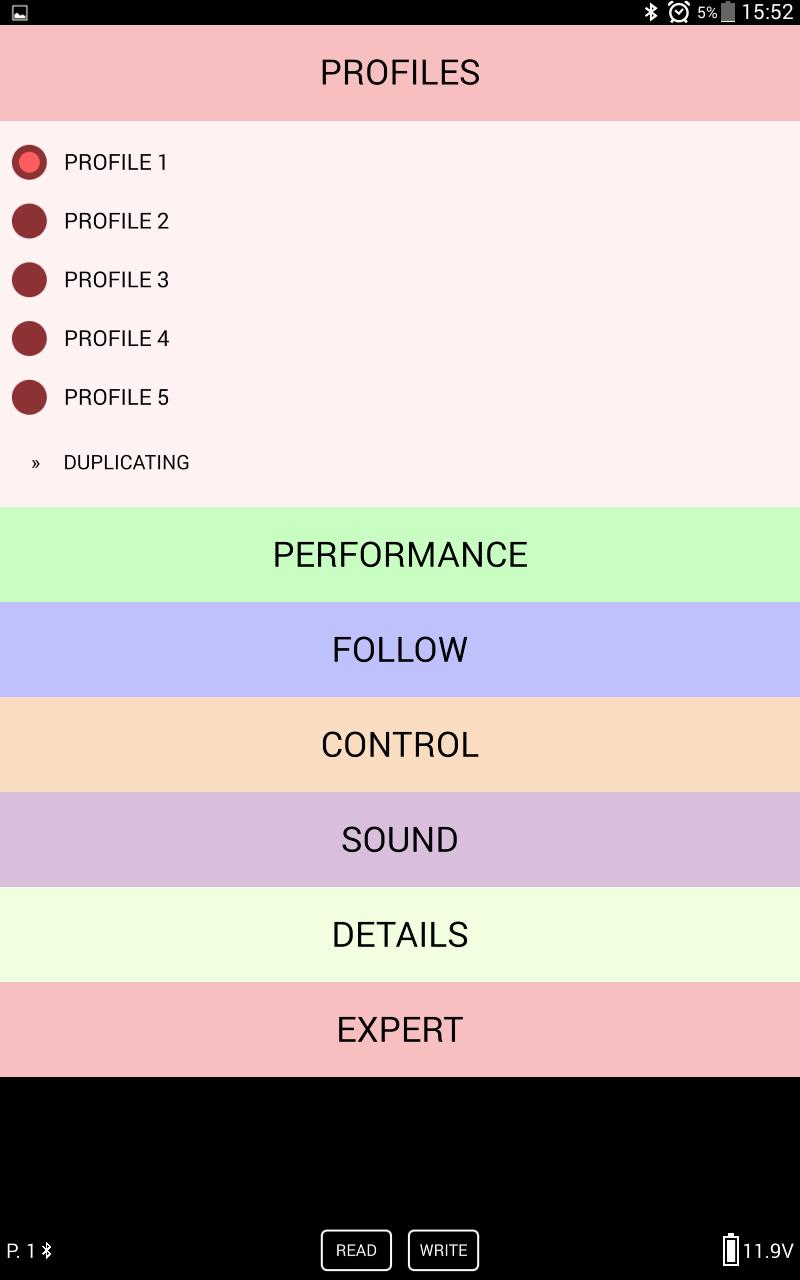Screen dimensions: 800x1280
Task: Tap the READ button
Action: (x=356, y=1250)
